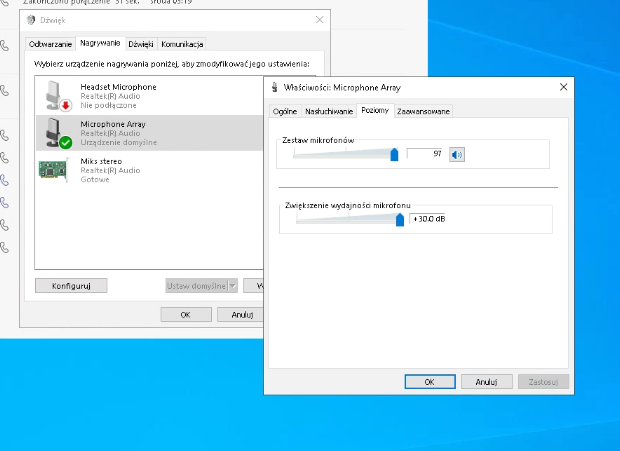
Task: Switch to the Nasłuchiwanie tab
Action: 329,111
